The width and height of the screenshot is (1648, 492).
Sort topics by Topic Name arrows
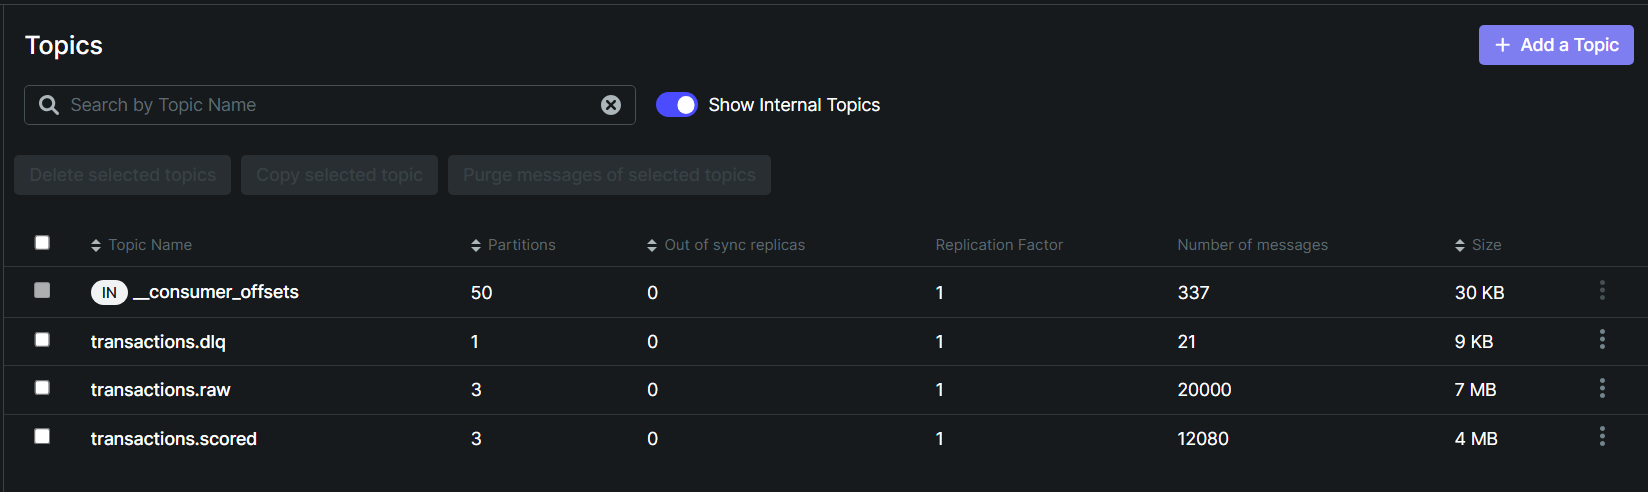point(96,245)
